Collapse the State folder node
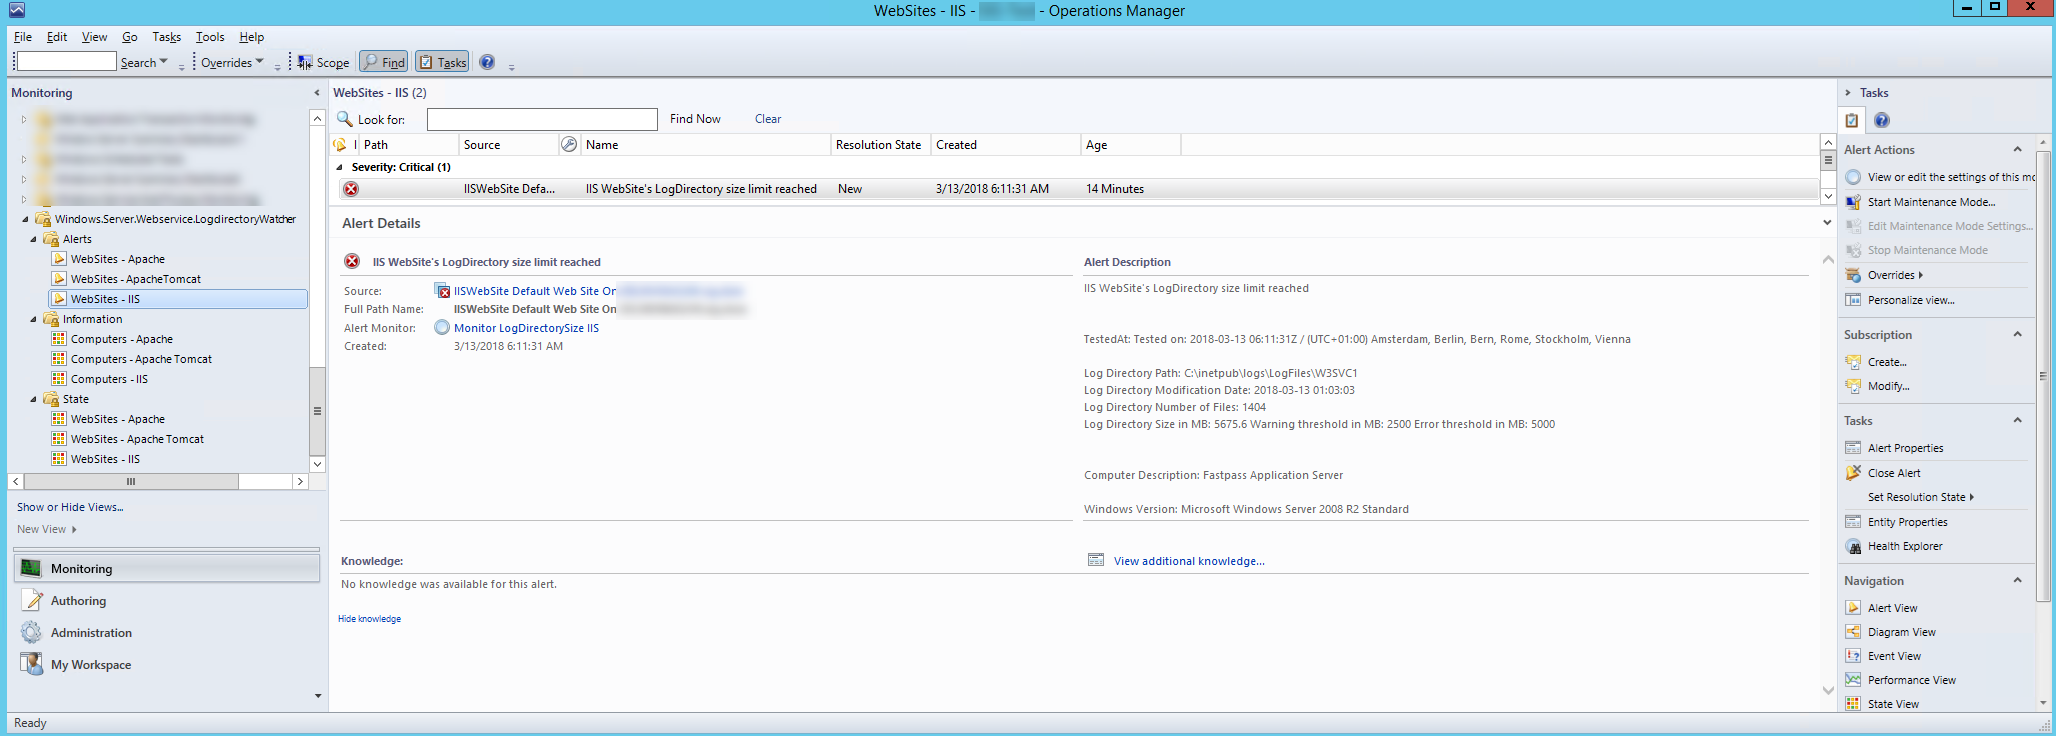This screenshot has height=736, width=2056. 33,399
